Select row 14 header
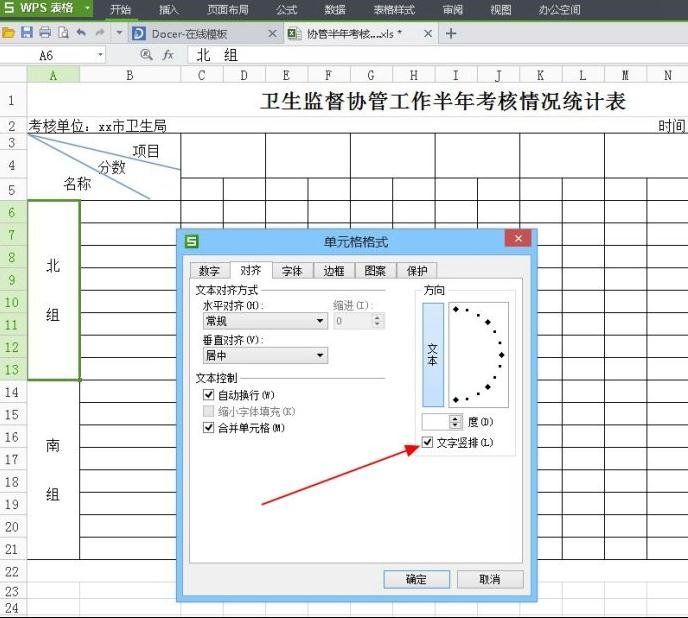Screen dimensions: 688x618 (x=12, y=392)
